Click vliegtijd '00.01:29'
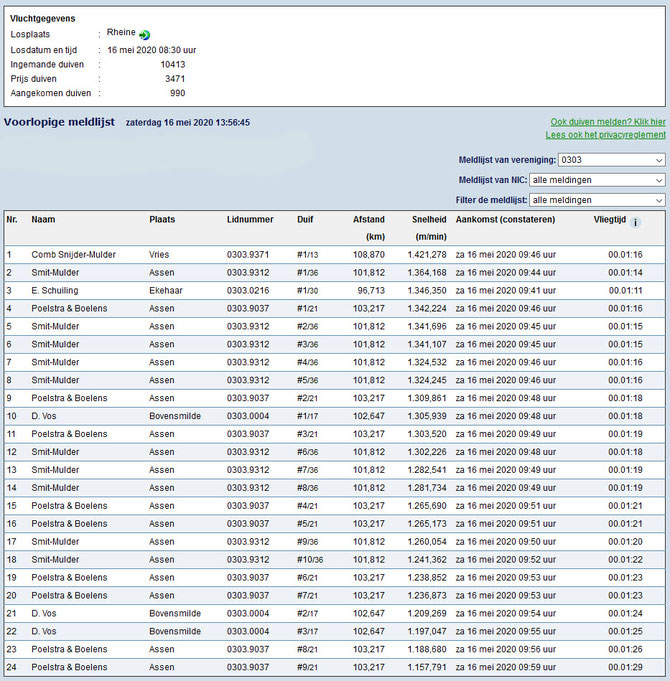The image size is (670, 681). point(625,668)
